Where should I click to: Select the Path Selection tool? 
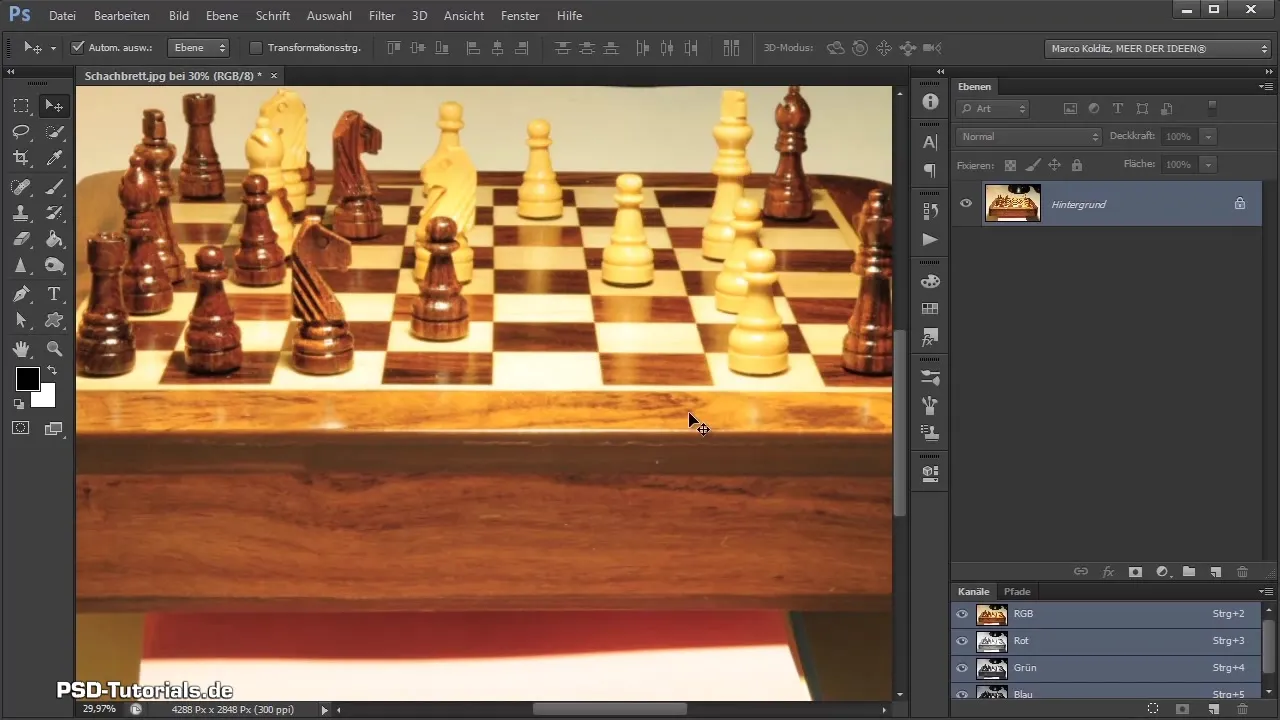pyautogui.click(x=21, y=320)
